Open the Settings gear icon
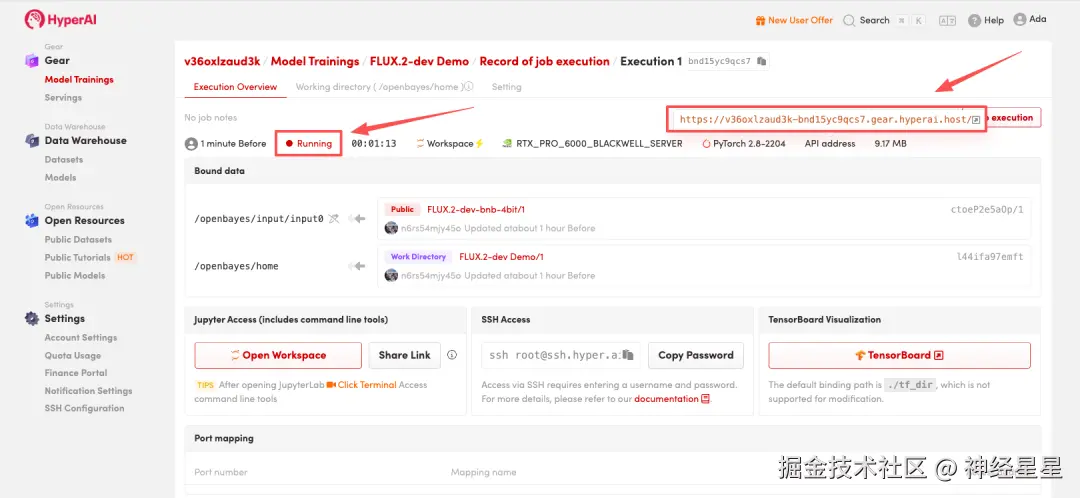 click(32, 318)
